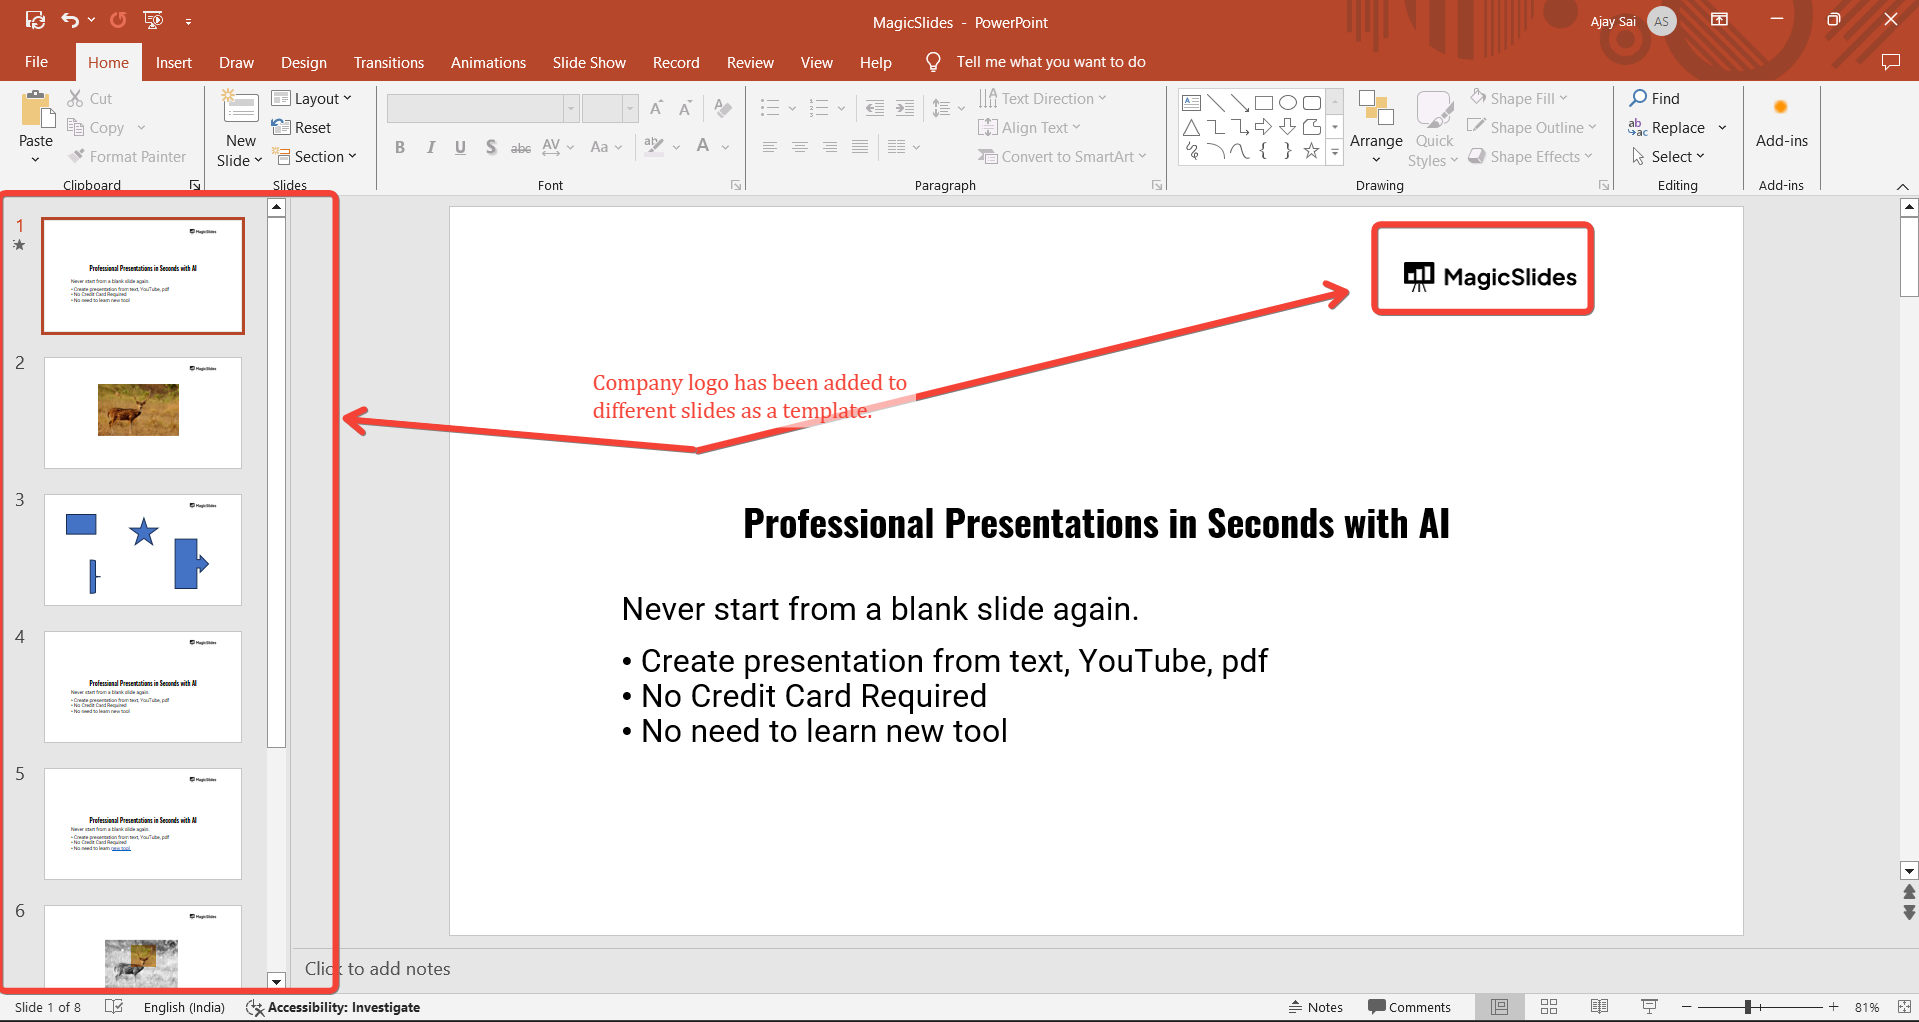
Task: Click the zoom slider handle
Action: click(x=1748, y=1007)
